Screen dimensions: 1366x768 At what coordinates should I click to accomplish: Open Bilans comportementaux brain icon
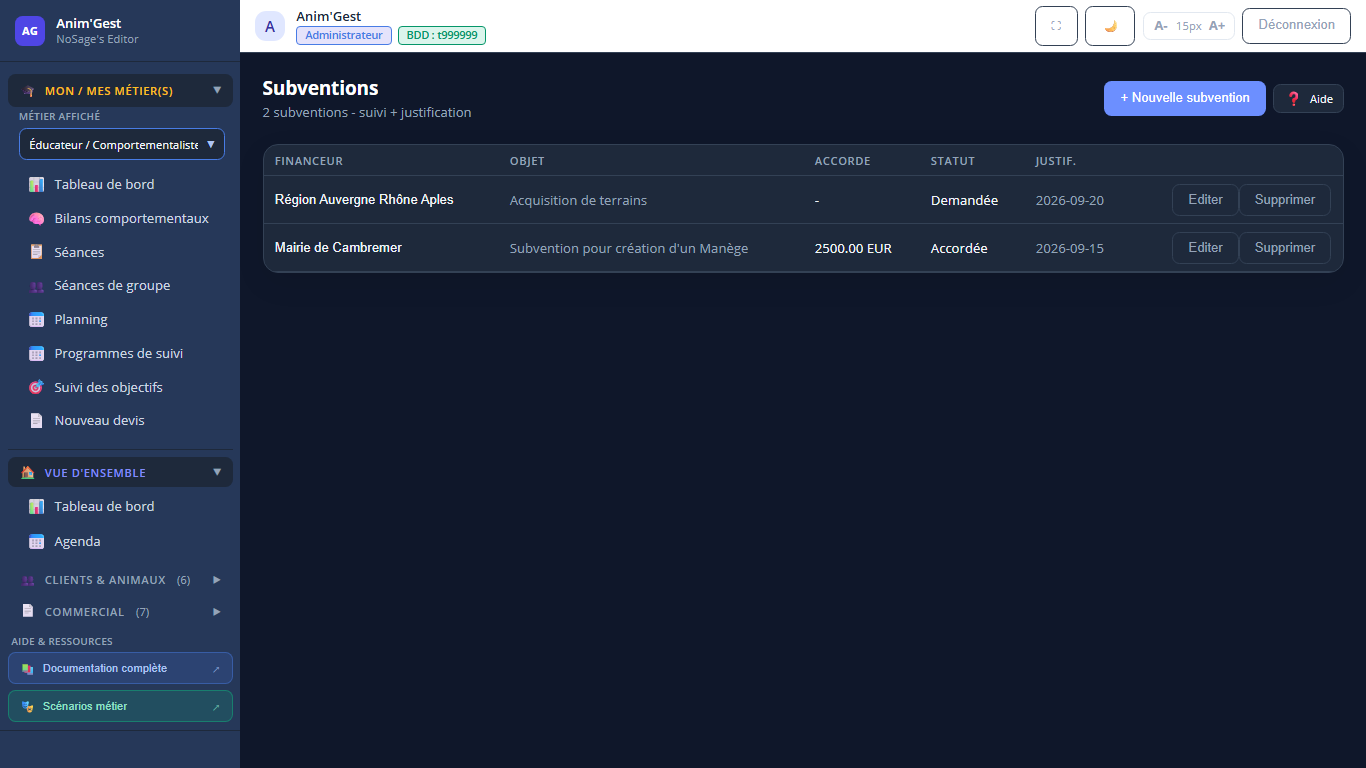[x=36, y=218]
